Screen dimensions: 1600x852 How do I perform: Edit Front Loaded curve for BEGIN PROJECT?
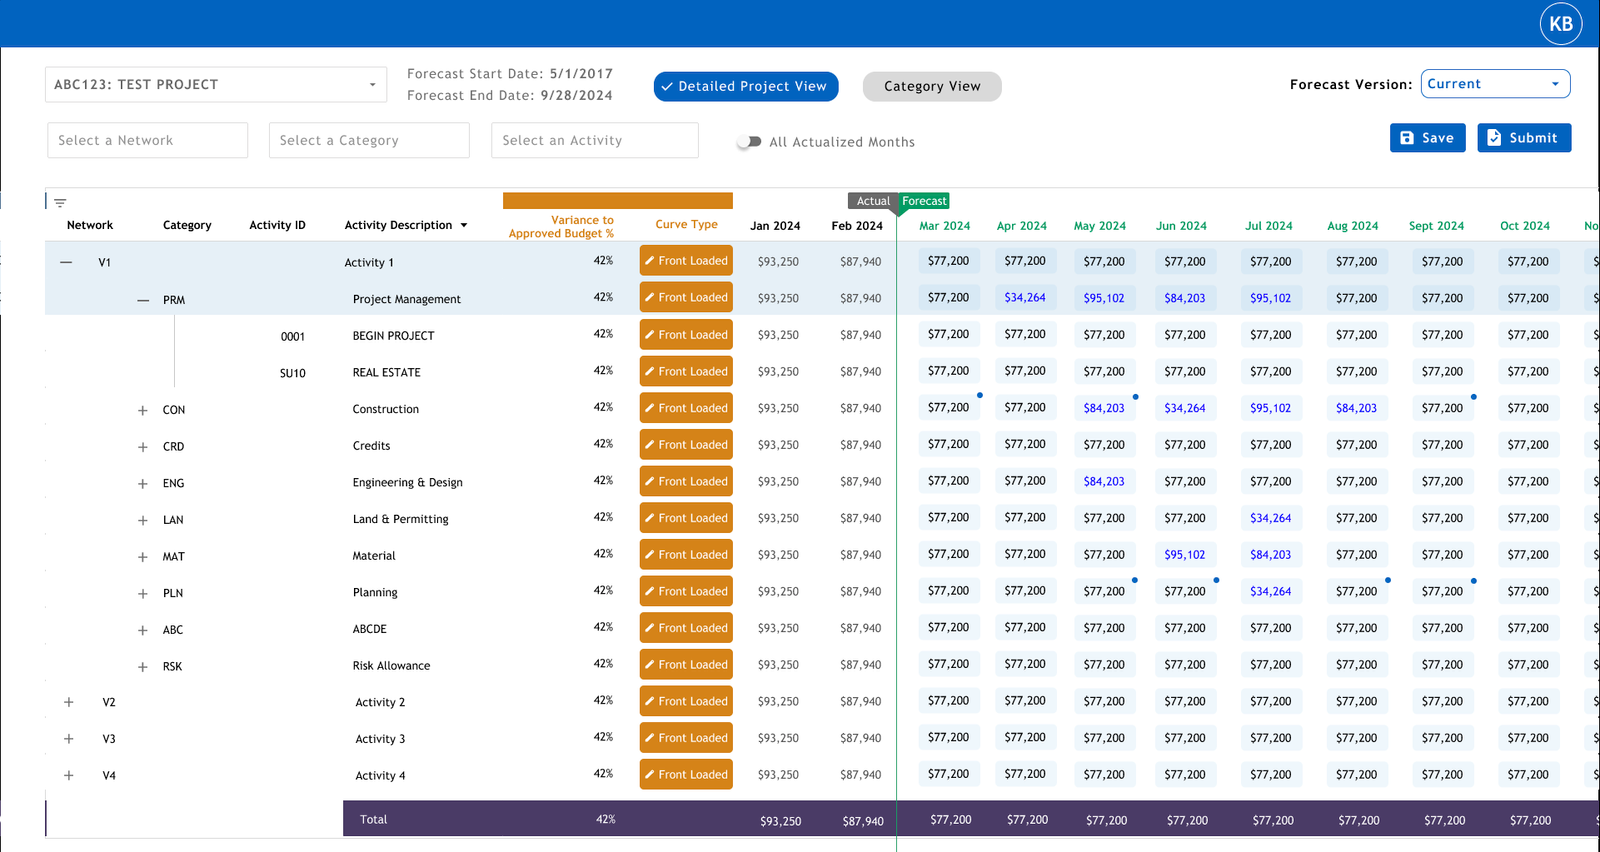click(x=686, y=335)
